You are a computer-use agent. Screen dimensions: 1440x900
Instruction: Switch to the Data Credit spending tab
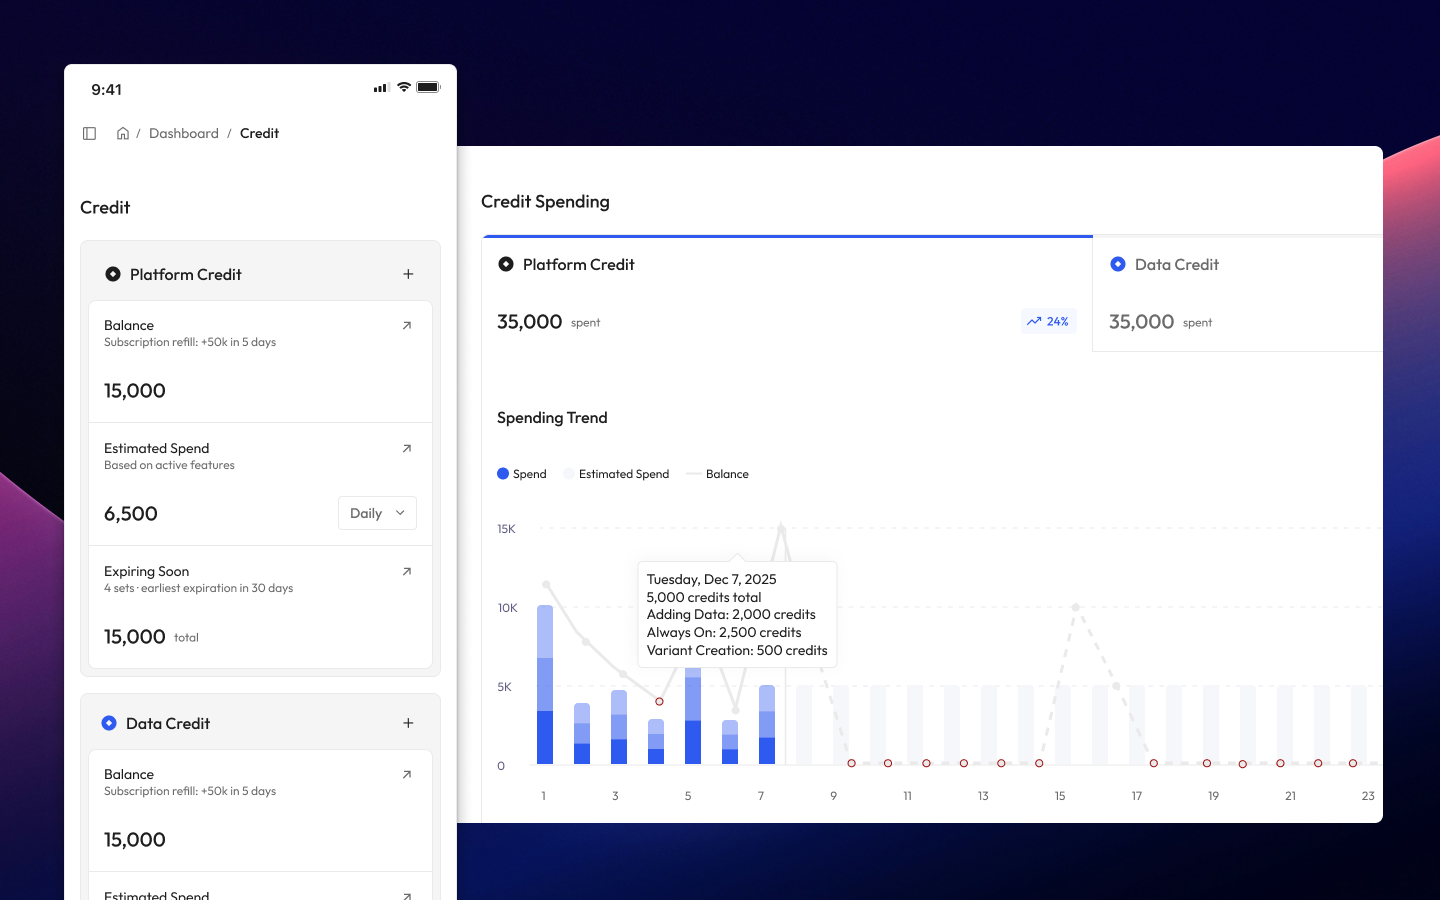[1238, 294]
